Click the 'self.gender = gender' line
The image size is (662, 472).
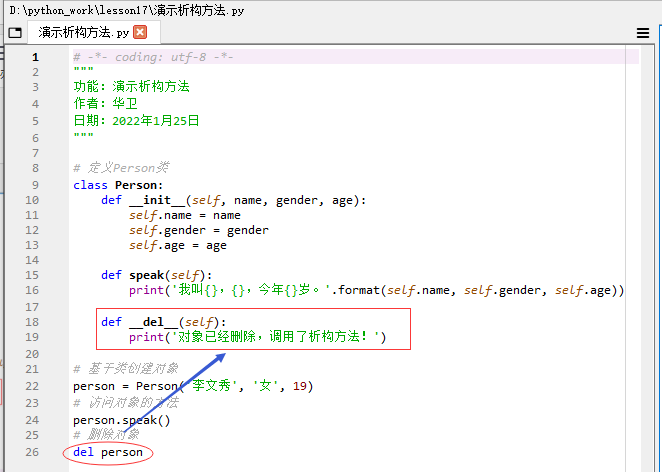pyautogui.click(x=199, y=231)
